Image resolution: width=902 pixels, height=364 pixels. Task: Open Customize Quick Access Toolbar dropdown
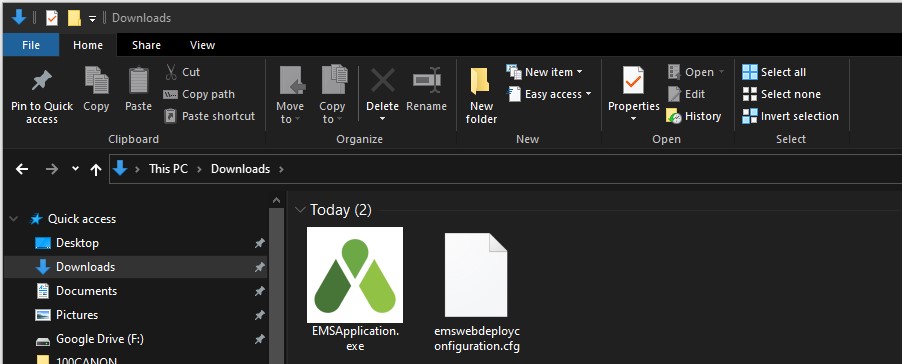tap(92, 19)
